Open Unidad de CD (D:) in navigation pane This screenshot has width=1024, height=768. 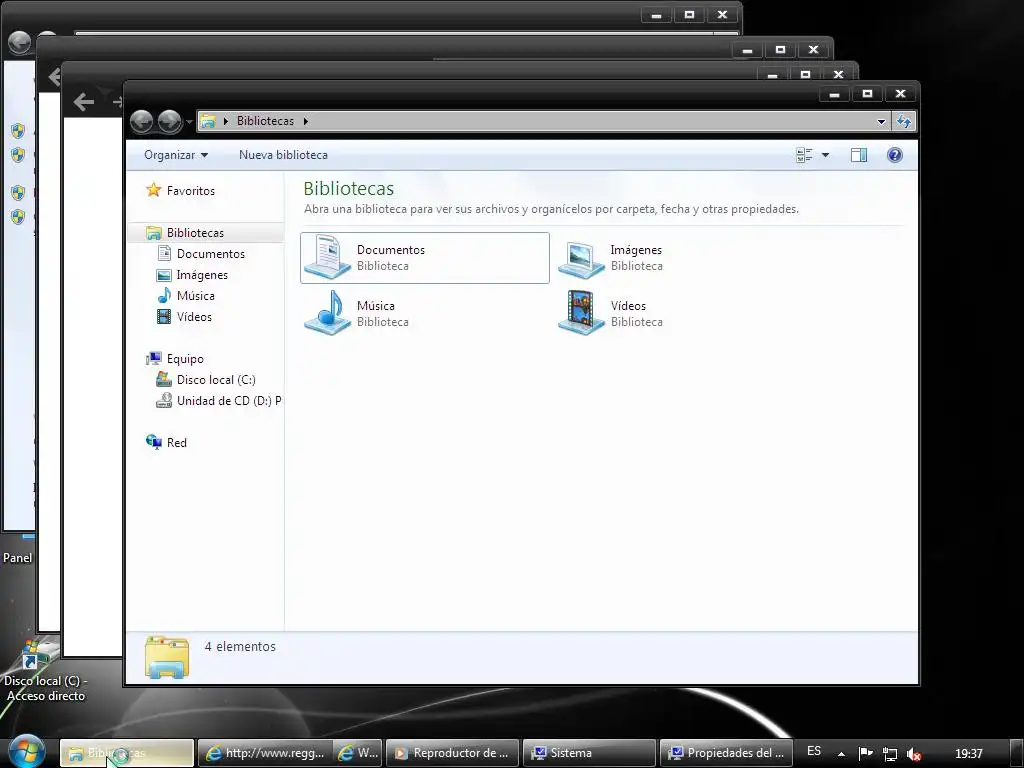pyautogui.click(x=229, y=400)
